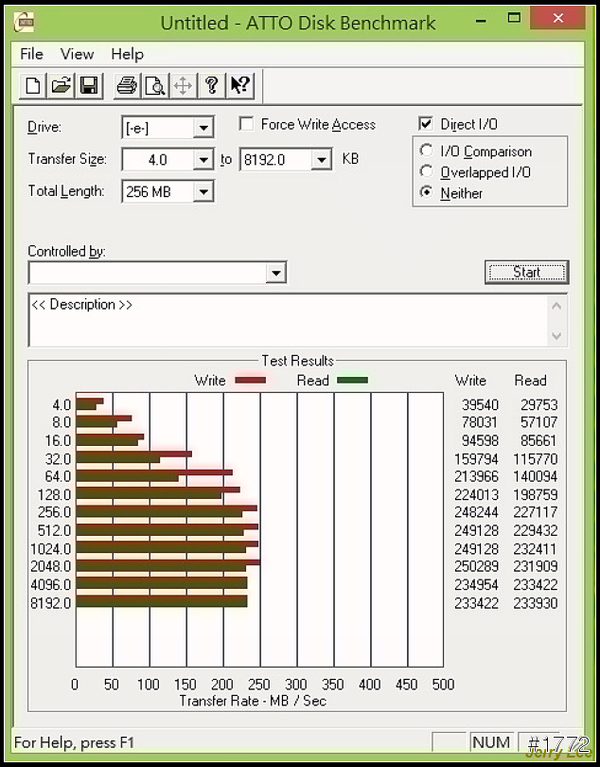Click the Open file toolbar icon
Viewport: 600px width, 767px height.
(61, 86)
